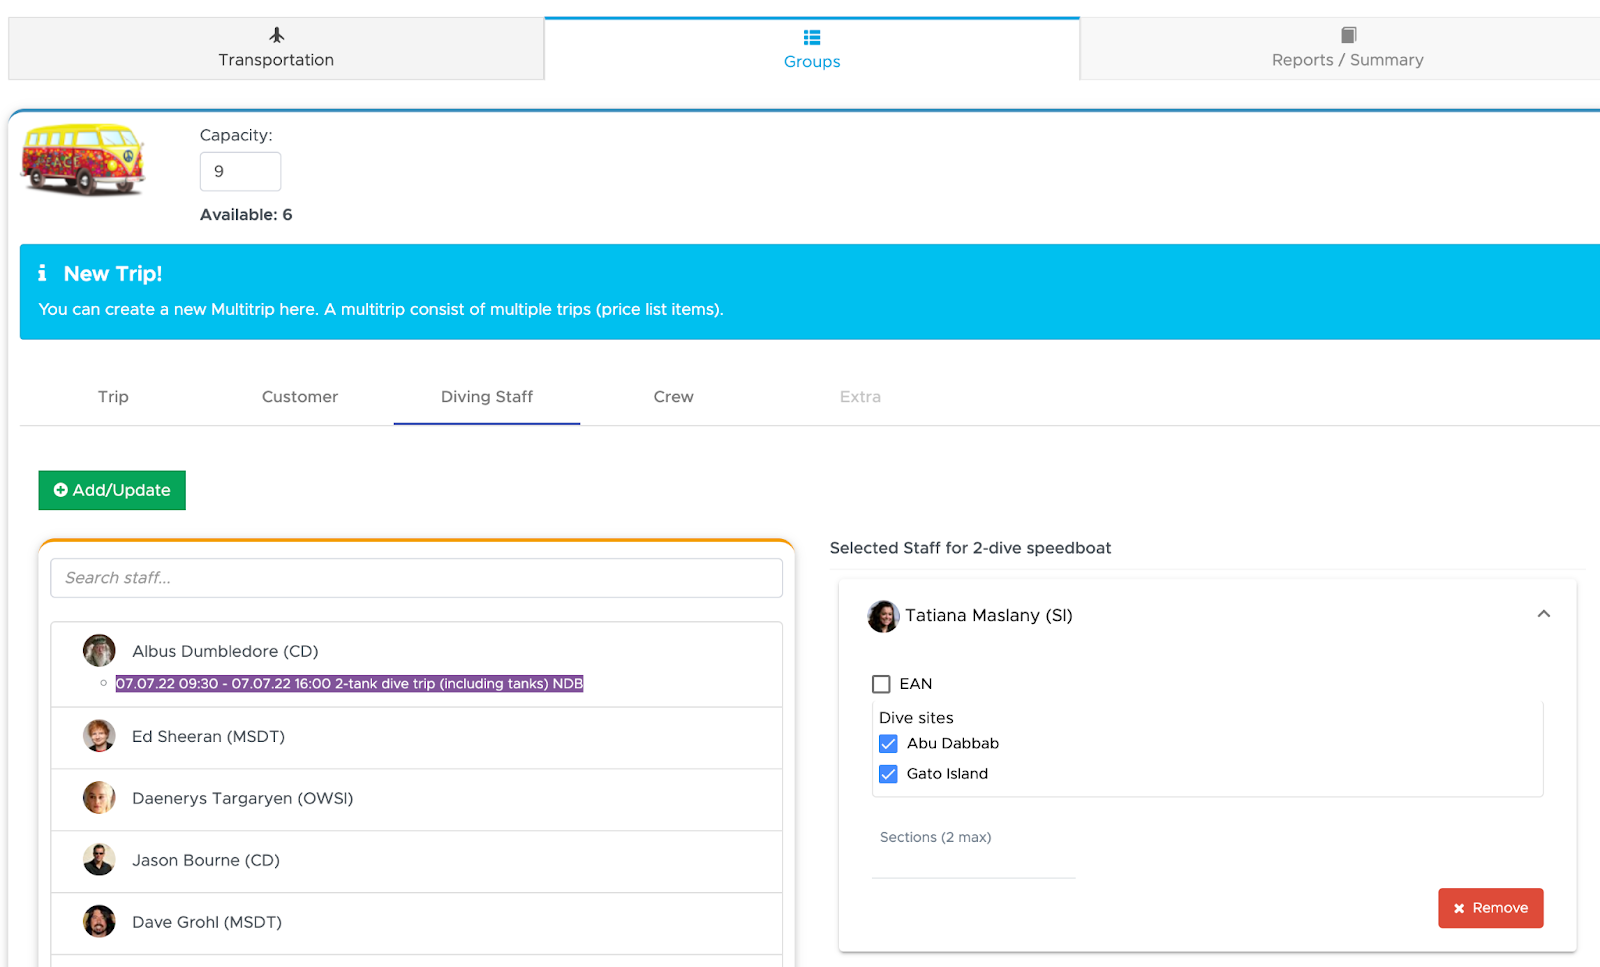This screenshot has height=967, width=1600.
Task: Click the Capacity number field
Action: (240, 172)
